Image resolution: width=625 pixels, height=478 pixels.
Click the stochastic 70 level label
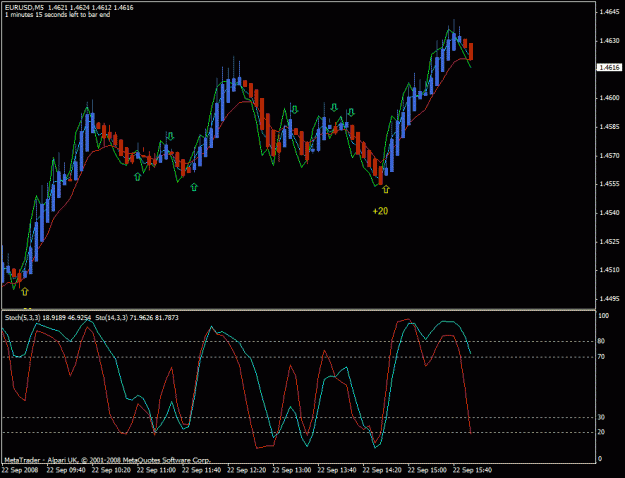601,357
